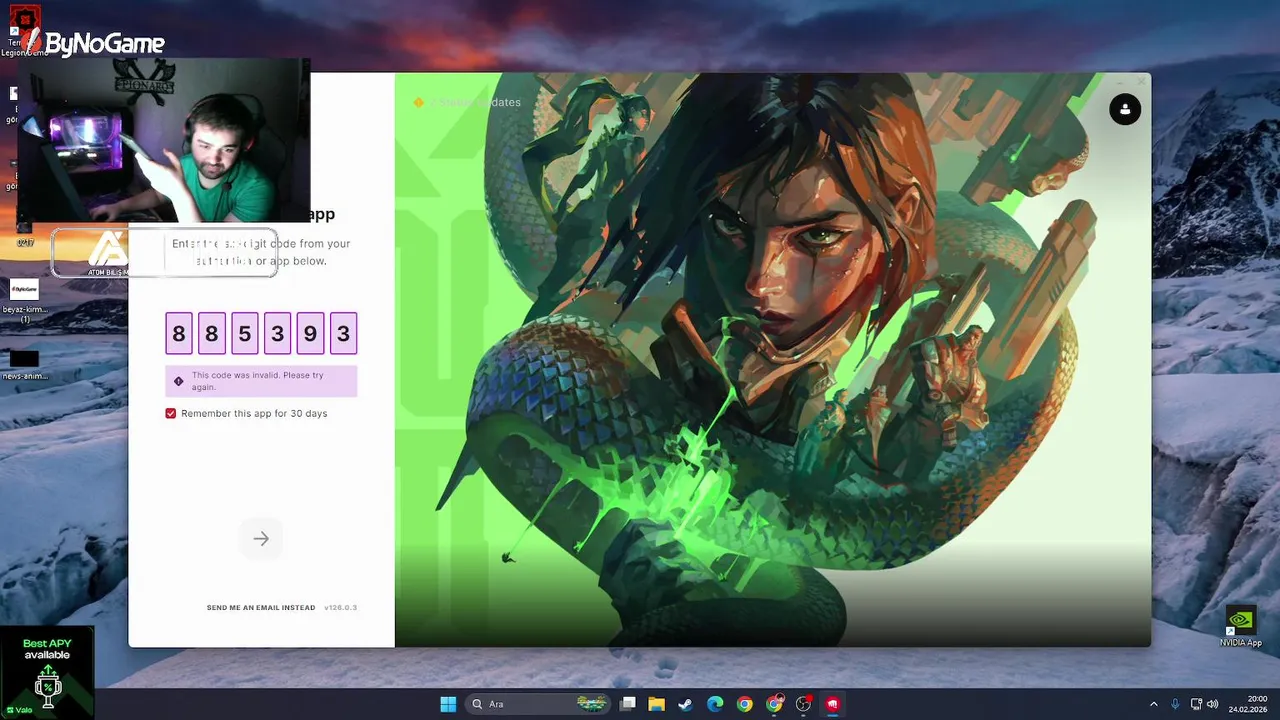Image resolution: width=1280 pixels, height=720 pixels.
Task: Open the Windows Start menu
Action: click(448, 704)
